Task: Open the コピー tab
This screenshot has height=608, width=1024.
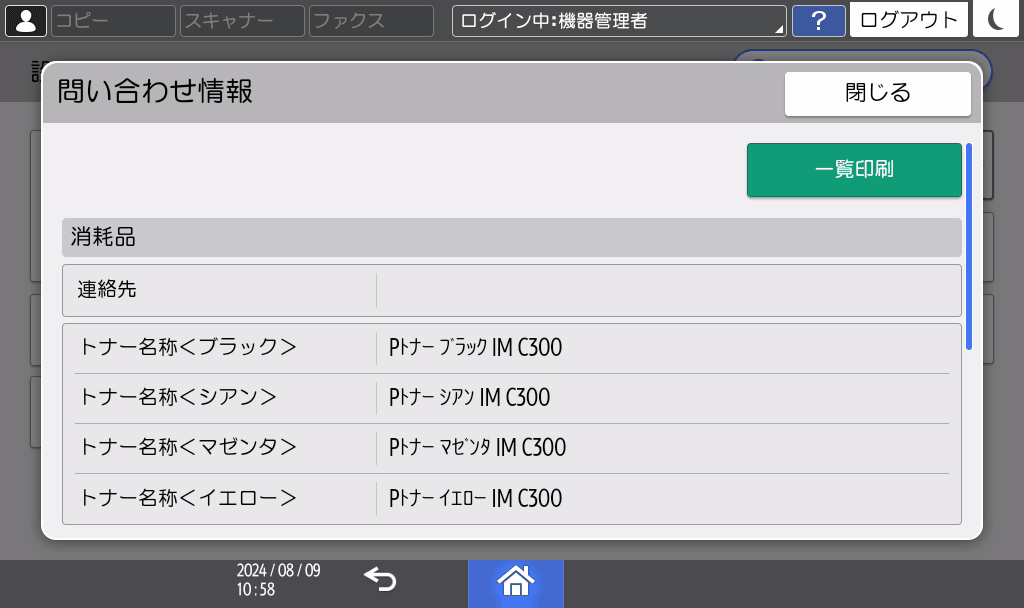Action: (x=112, y=20)
